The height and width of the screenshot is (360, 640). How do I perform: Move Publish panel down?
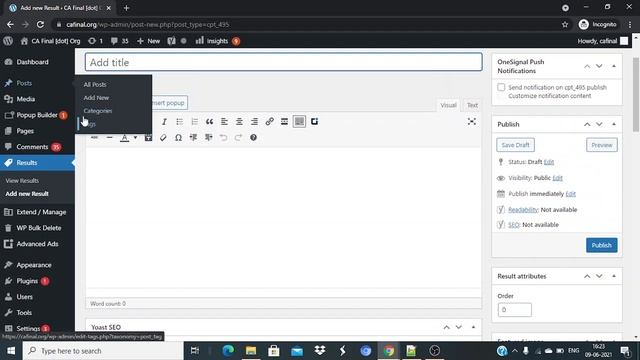[x=599, y=124]
